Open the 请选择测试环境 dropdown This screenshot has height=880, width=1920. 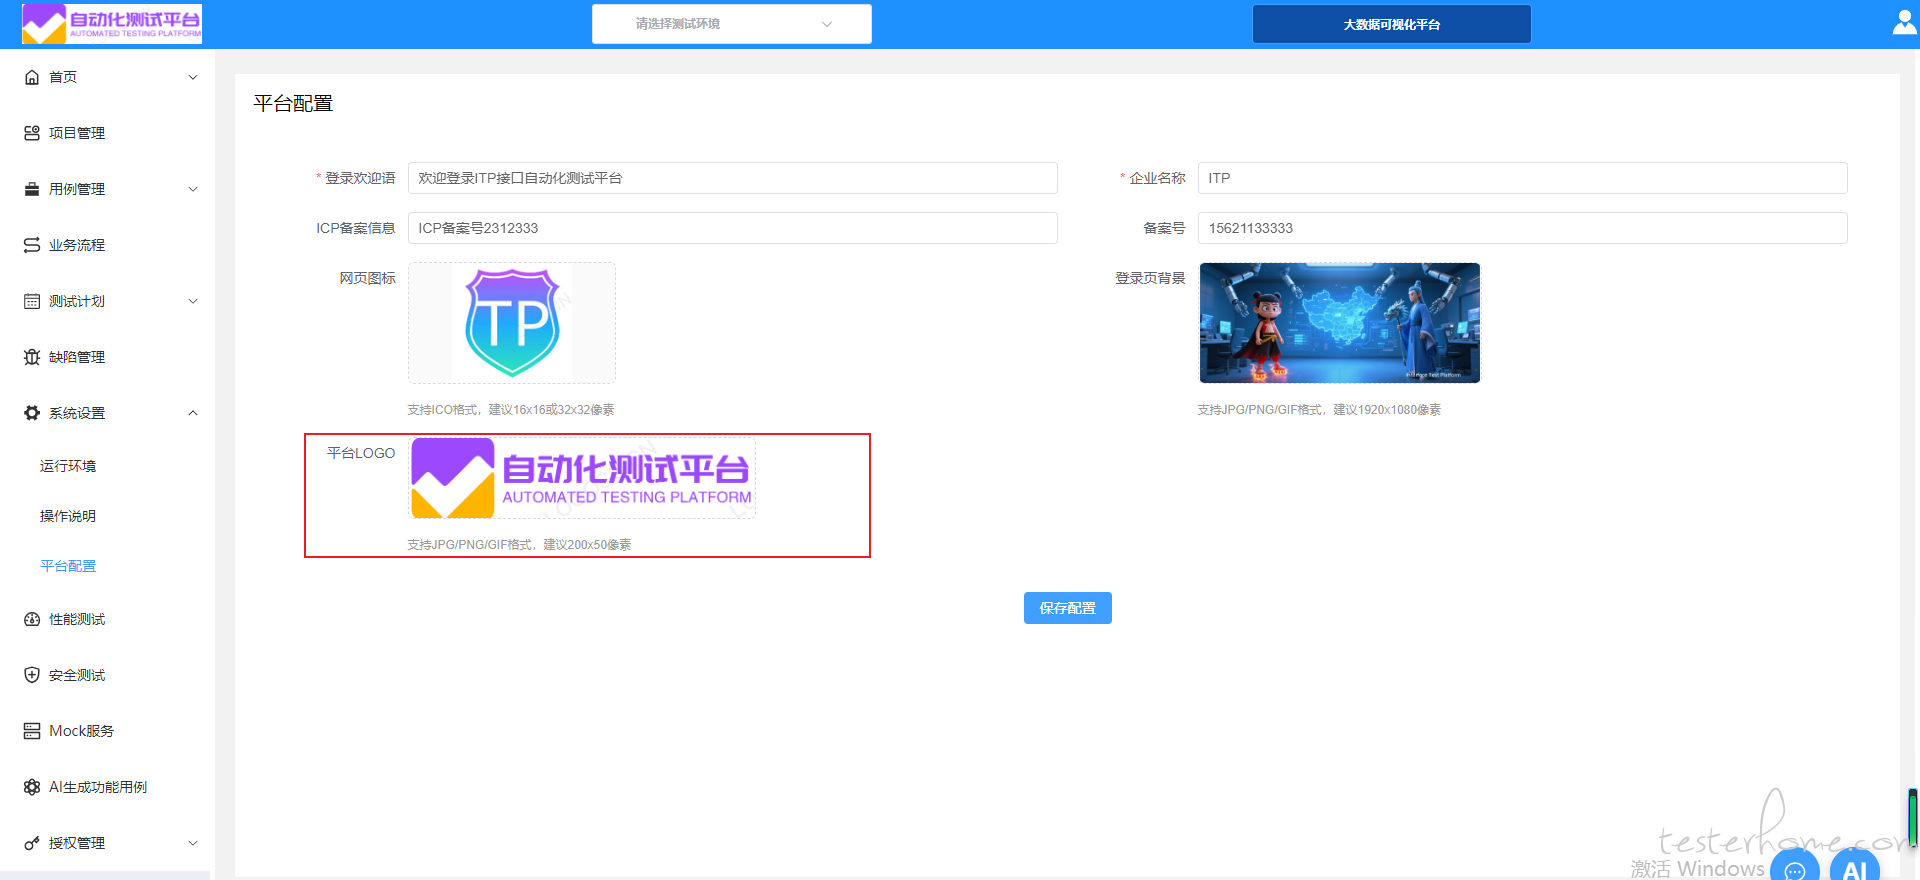click(x=731, y=24)
